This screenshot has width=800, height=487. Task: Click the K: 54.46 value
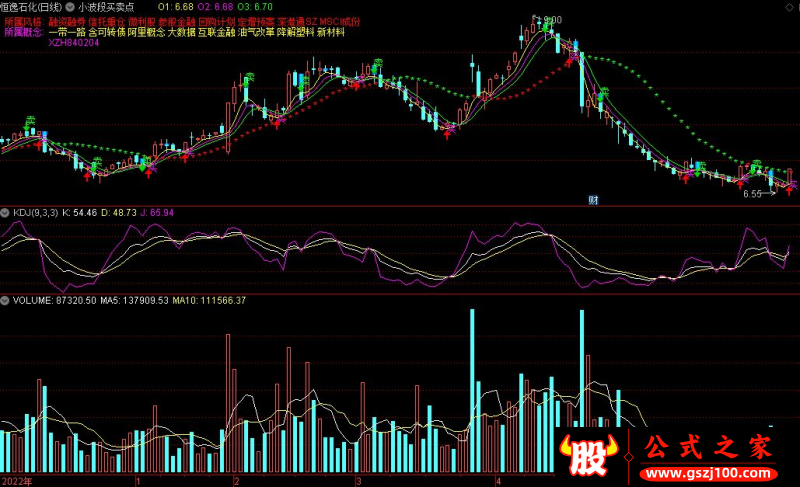[80, 213]
